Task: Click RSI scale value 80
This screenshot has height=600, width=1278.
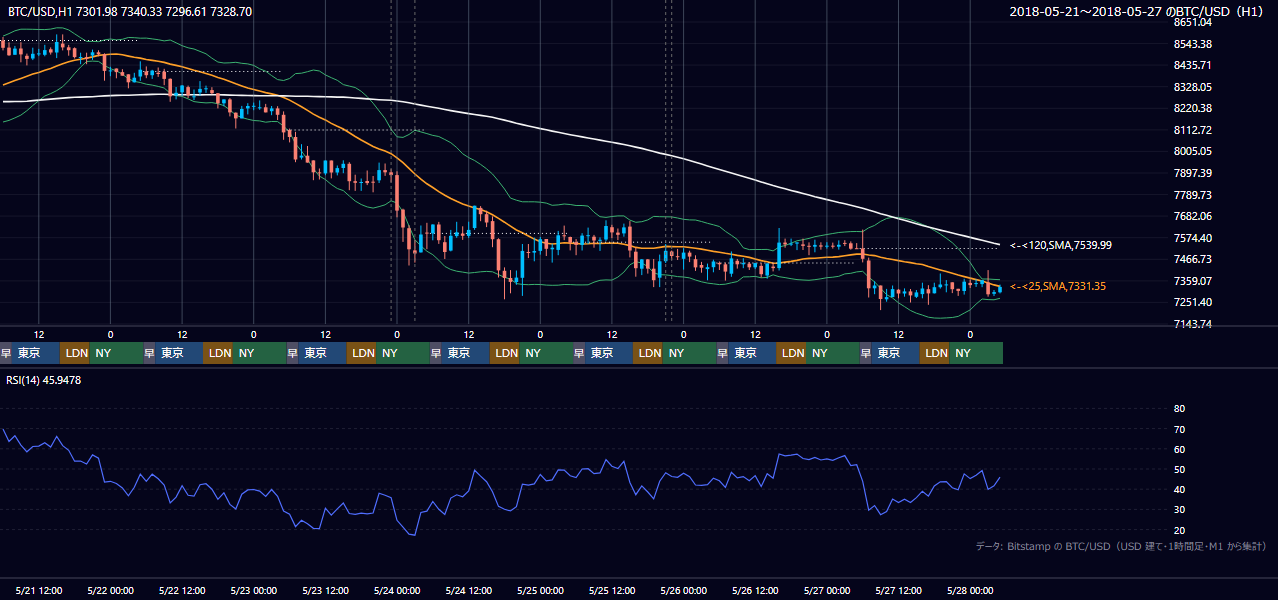Action: click(x=1179, y=409)
